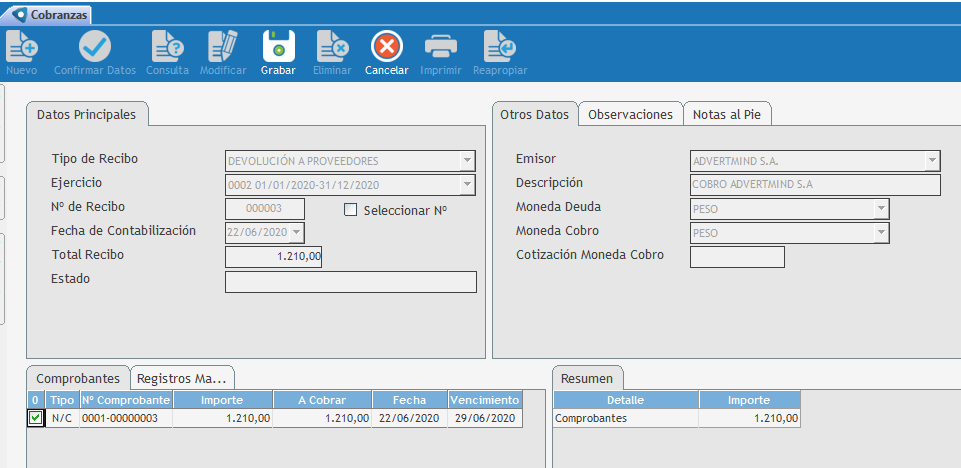
Task: Expand the Emisor dropdown arrow
Action: tap(932, 161)
